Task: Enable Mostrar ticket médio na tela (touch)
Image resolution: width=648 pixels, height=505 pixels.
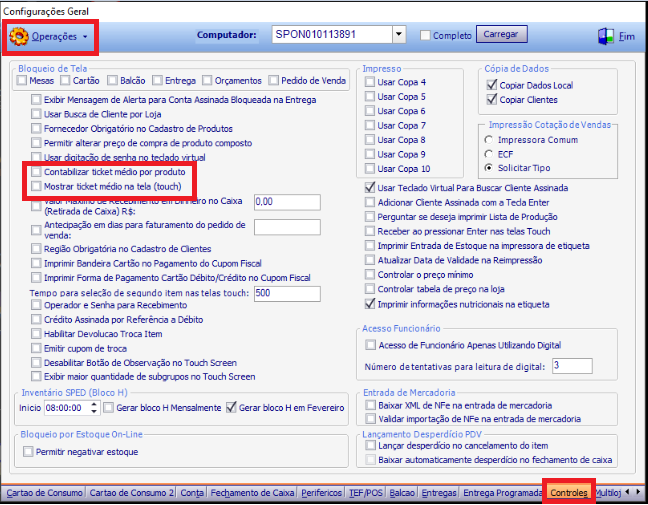Action: pos(36,186)
